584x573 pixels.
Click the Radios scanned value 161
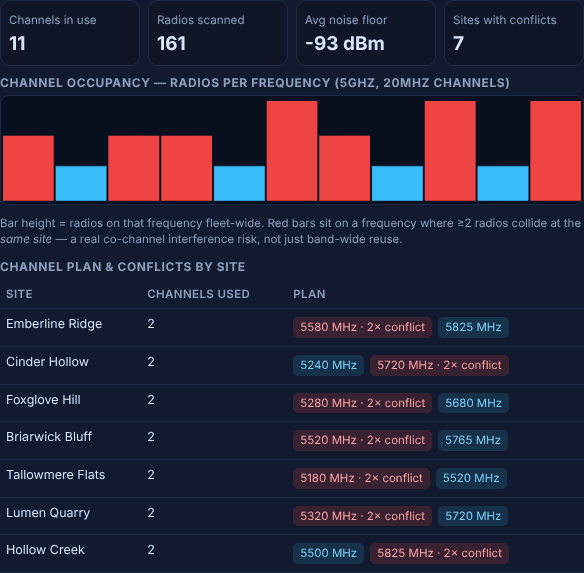(x=171, y=43)
